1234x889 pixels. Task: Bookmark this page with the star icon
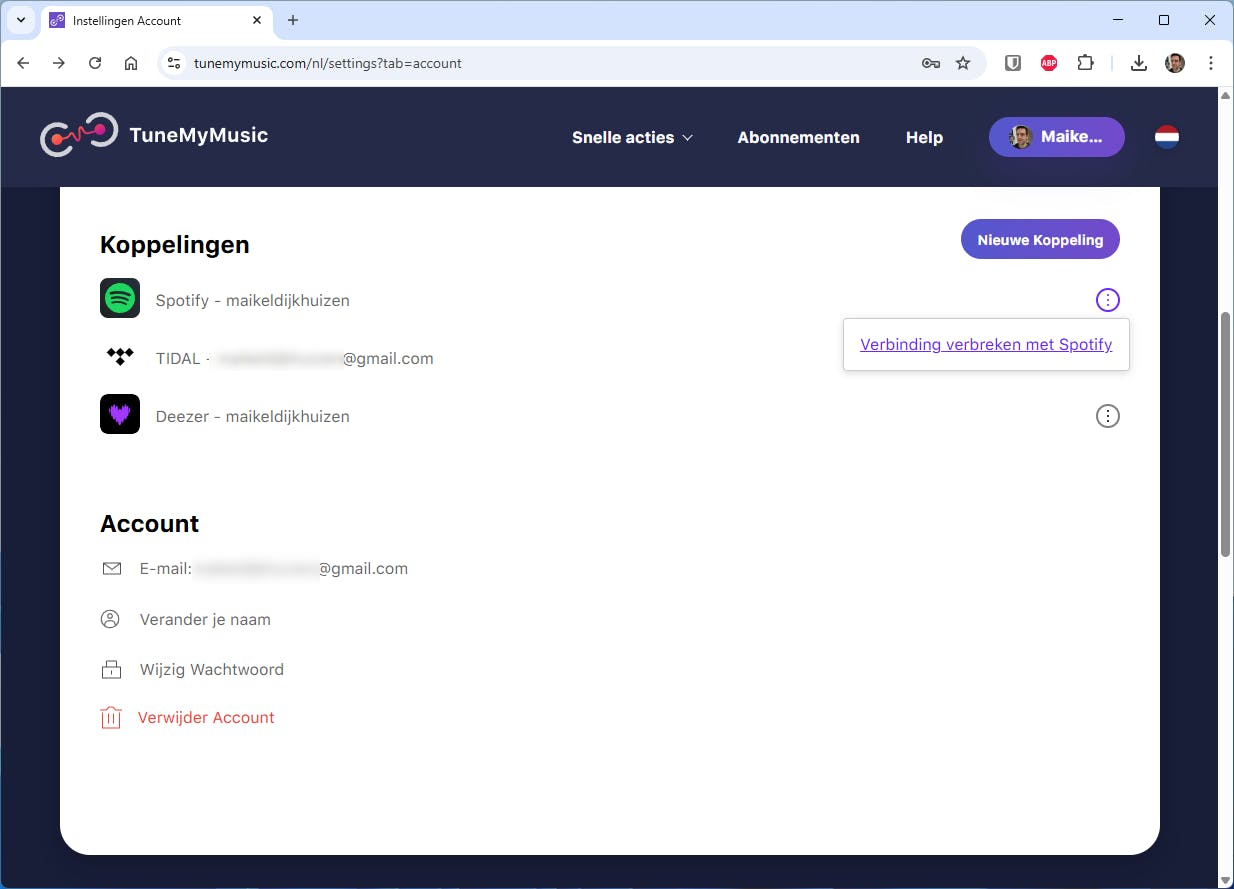coord(963,63)
